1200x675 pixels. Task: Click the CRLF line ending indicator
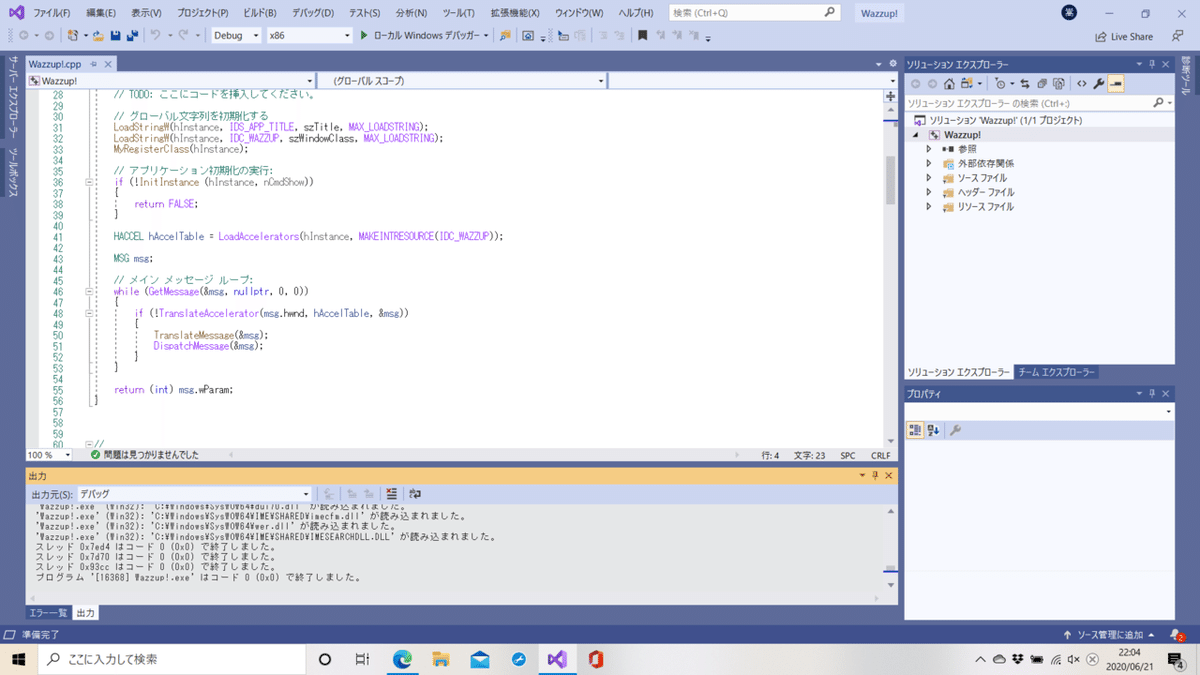click(880, 455)
